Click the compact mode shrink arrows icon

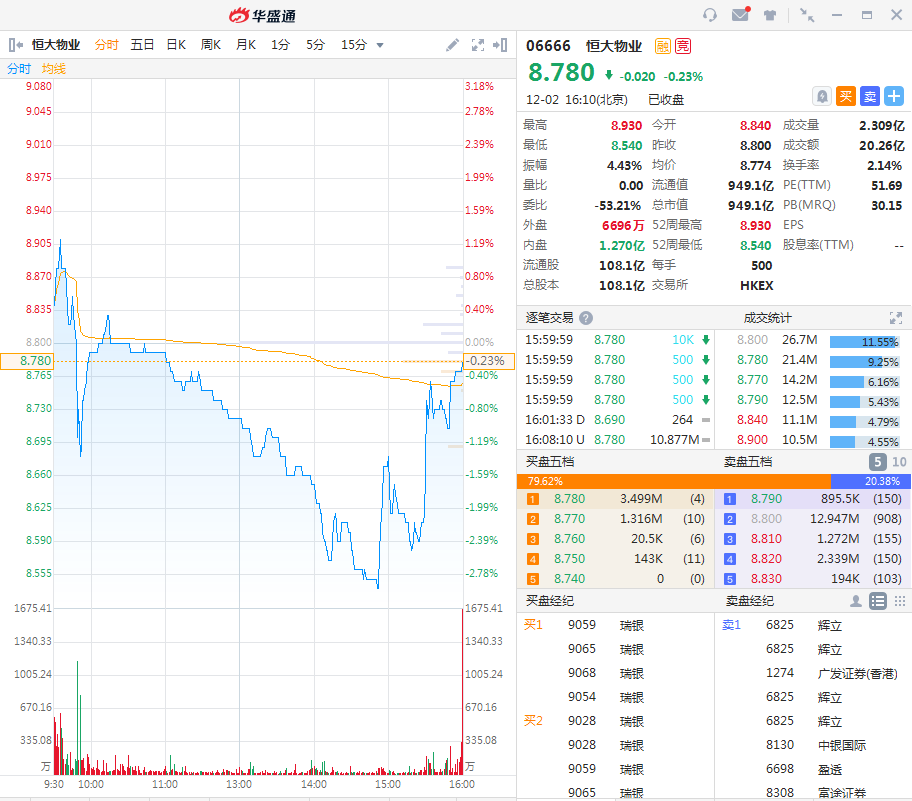[807, 15]
